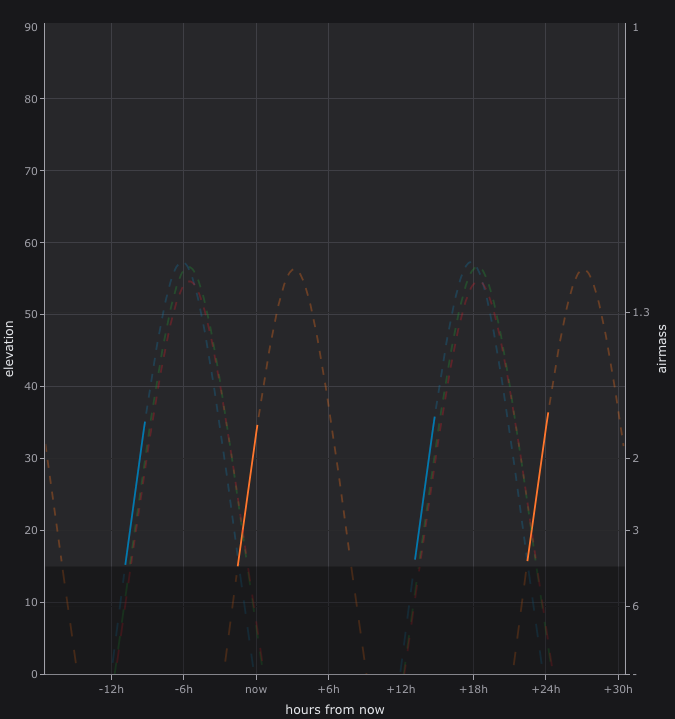675x719 pixels.
Task: Click the 'now' tick label on x-axis
Action: [256, 689]
